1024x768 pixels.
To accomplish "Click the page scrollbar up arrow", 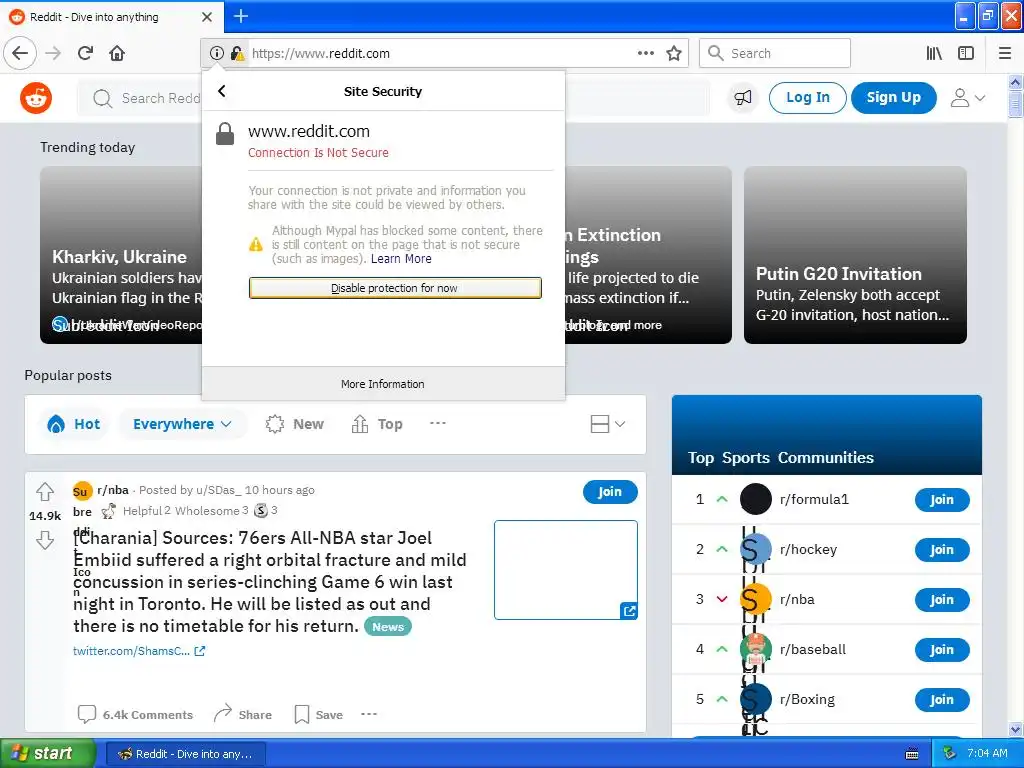I will click(1016, 82).
